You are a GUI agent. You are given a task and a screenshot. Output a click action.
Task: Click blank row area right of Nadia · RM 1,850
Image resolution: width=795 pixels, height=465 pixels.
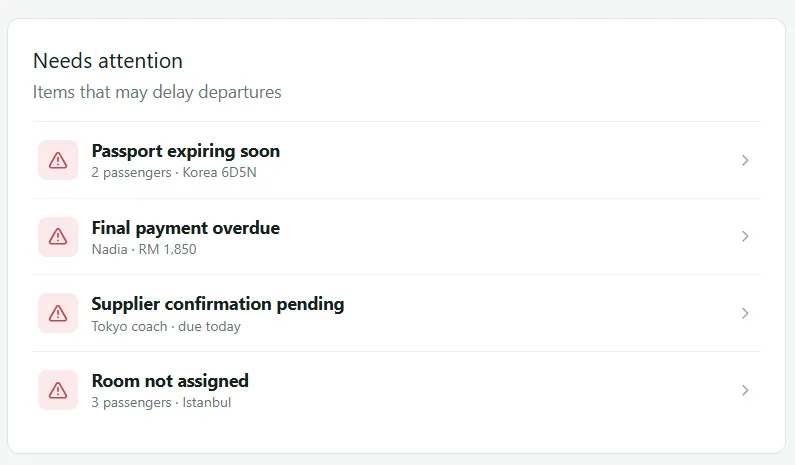click(466, 249)
